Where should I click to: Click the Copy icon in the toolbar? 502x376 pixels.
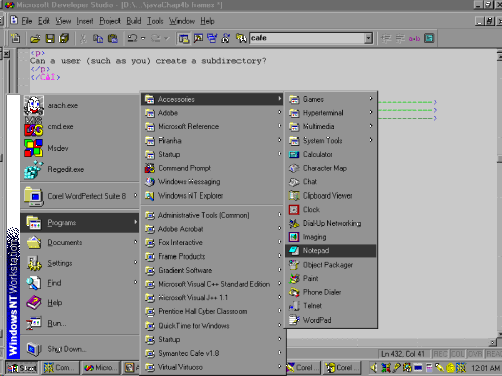[98, 38]
